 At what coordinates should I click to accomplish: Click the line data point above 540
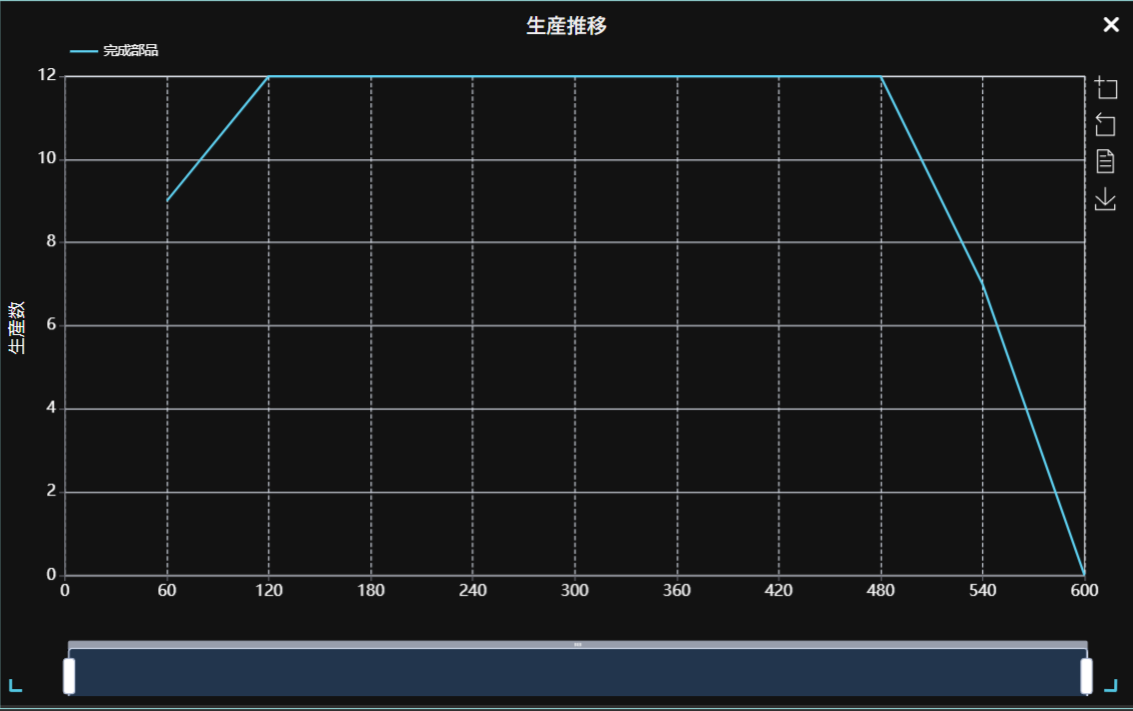[983, 284]
